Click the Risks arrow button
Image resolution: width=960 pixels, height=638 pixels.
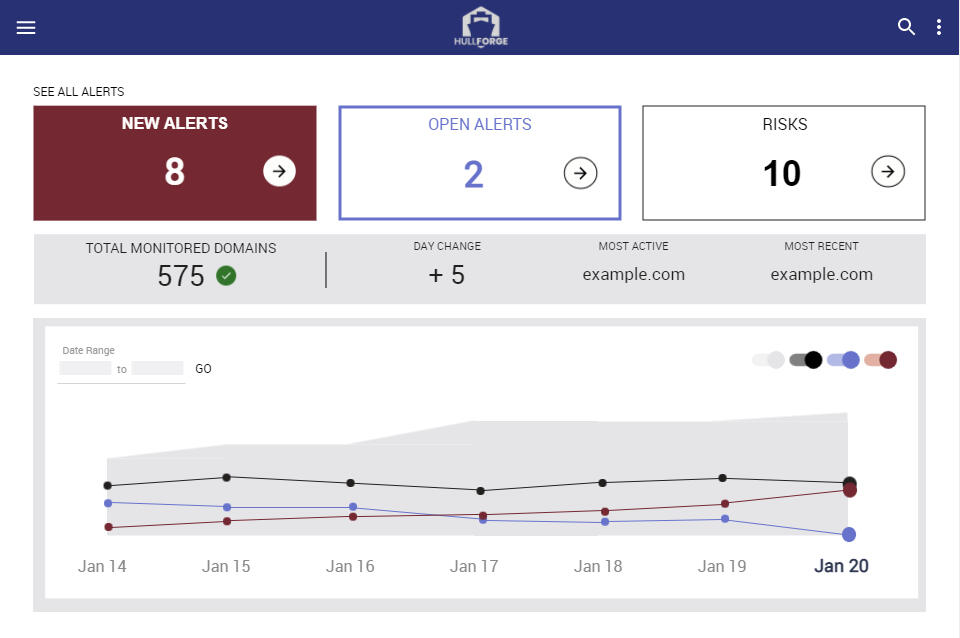coord(887,172)
